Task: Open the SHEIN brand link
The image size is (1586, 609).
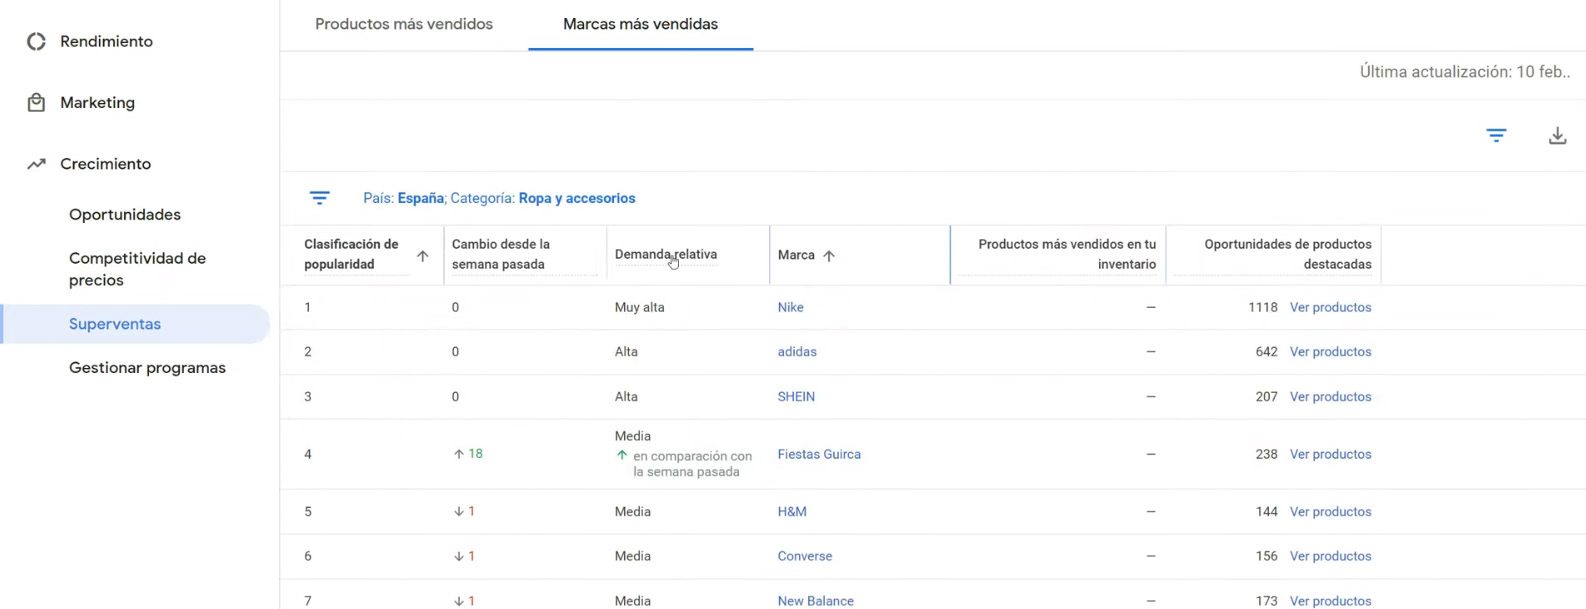Action: click(x=796, y=397)
